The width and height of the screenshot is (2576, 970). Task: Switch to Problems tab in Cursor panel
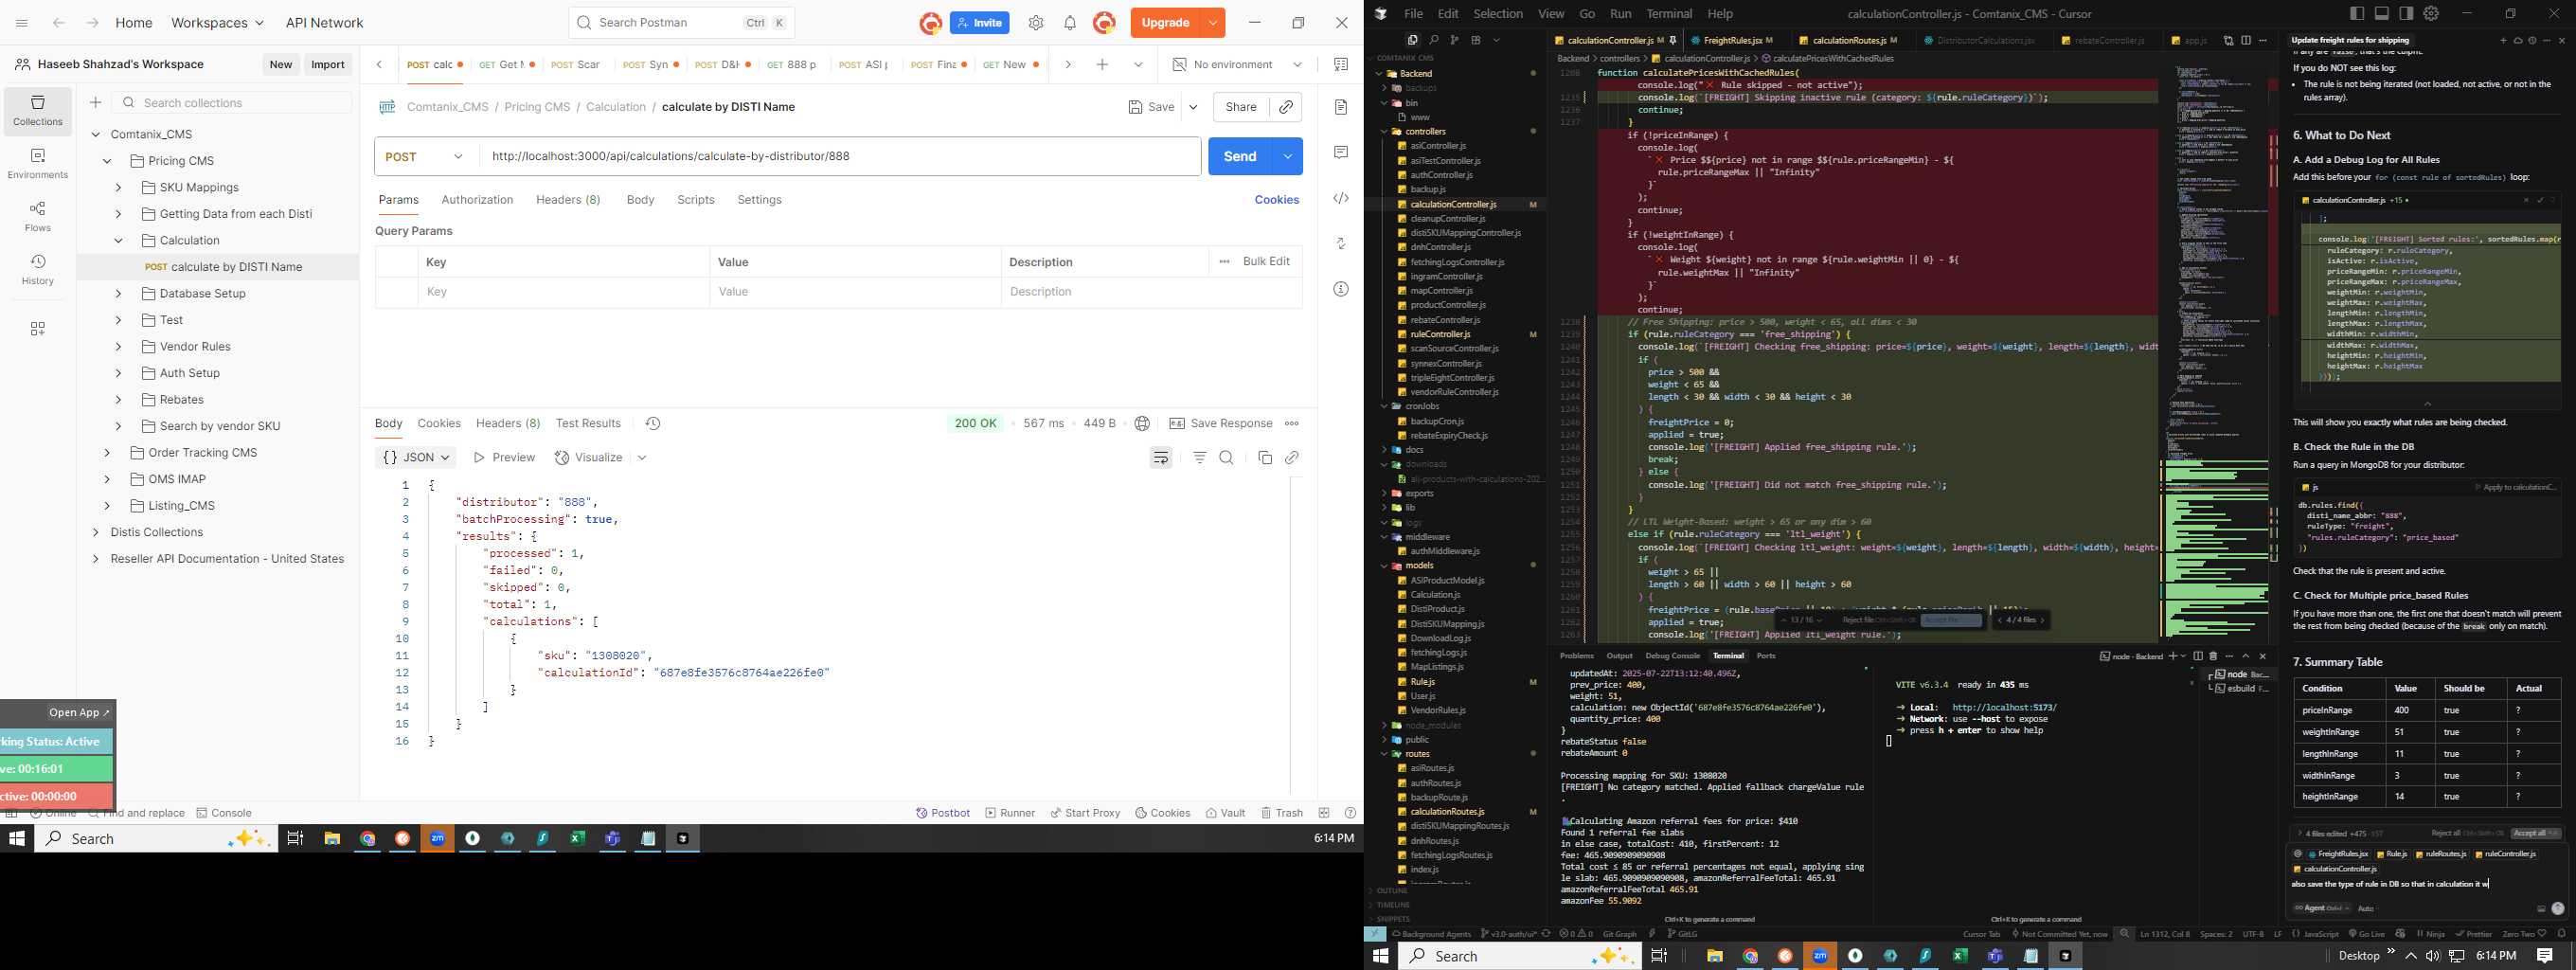pos(1576,656)
